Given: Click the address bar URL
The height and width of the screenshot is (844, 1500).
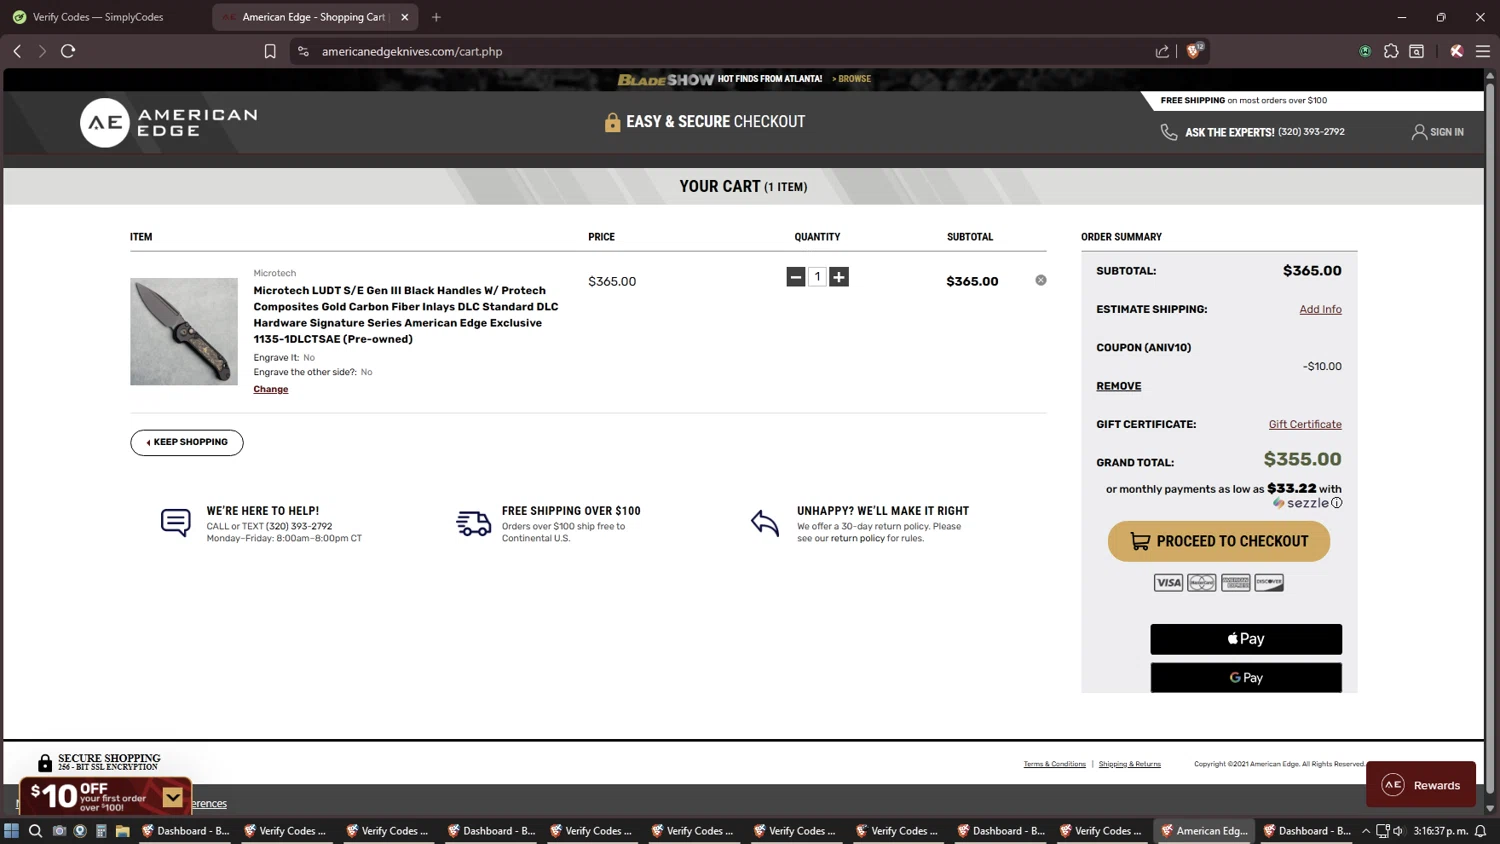Looking at the screenshot, I should [x=412, y=51].
